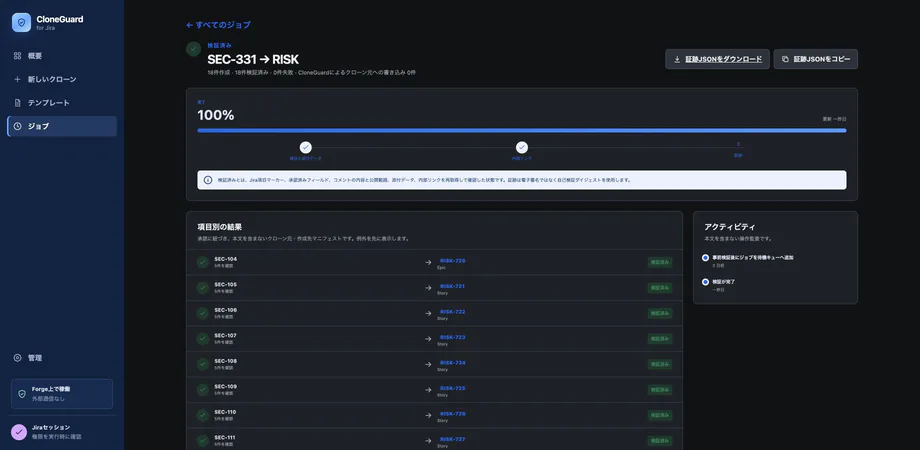Click the SEC-105 source item key

226,285
